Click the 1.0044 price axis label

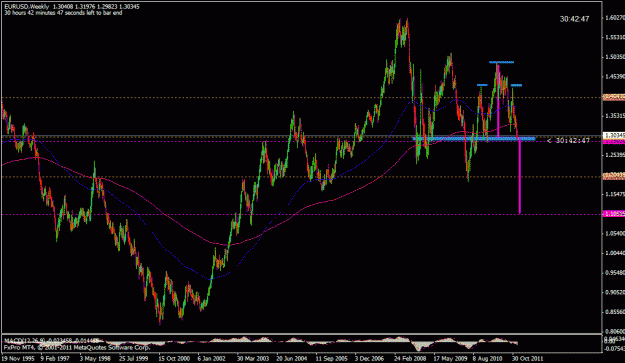coord(614,253)
